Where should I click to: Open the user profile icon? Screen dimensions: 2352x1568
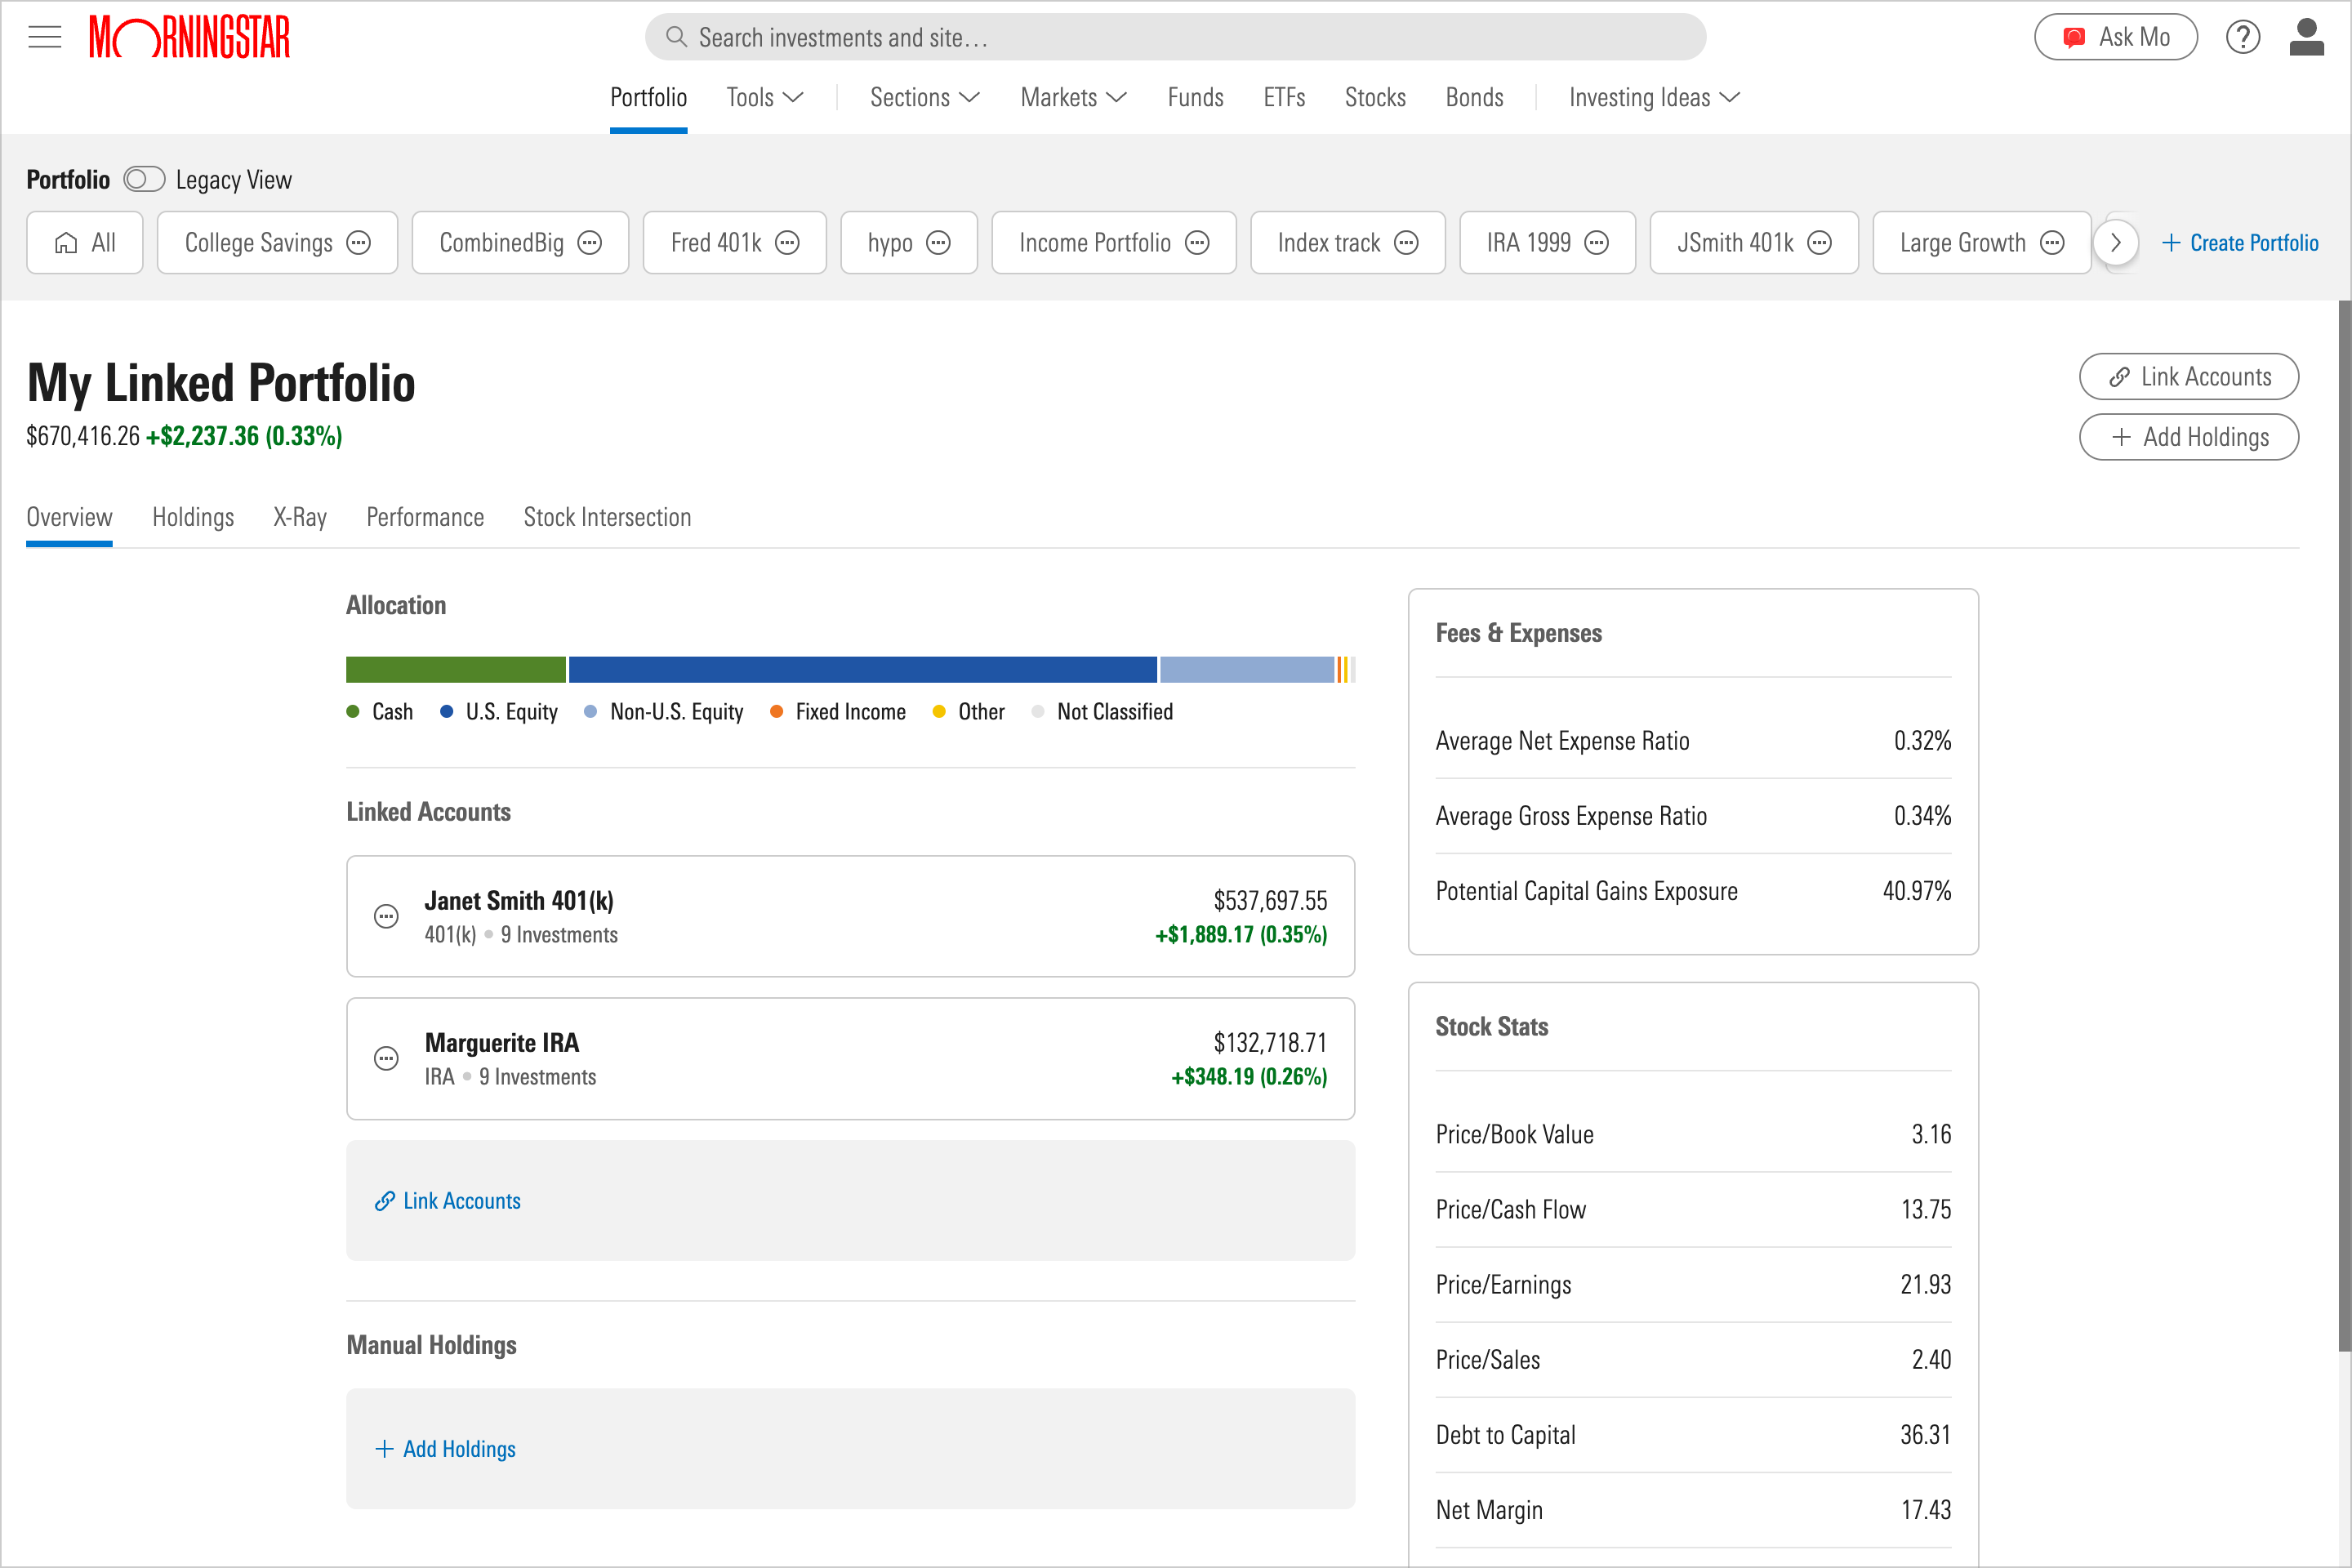2306,37
